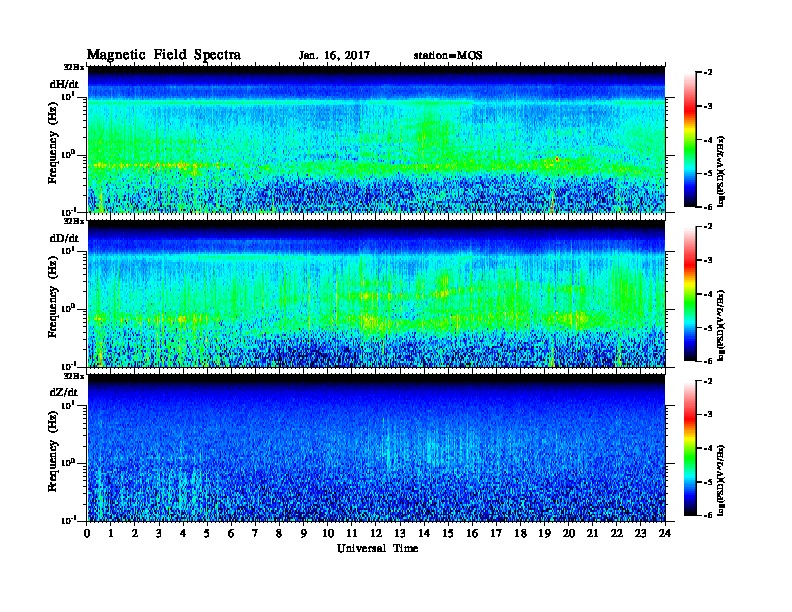Click the dZ/dt panel color scale bar
Screen dimensions: 792x612
pyautogui.click(x=690, y=448)
